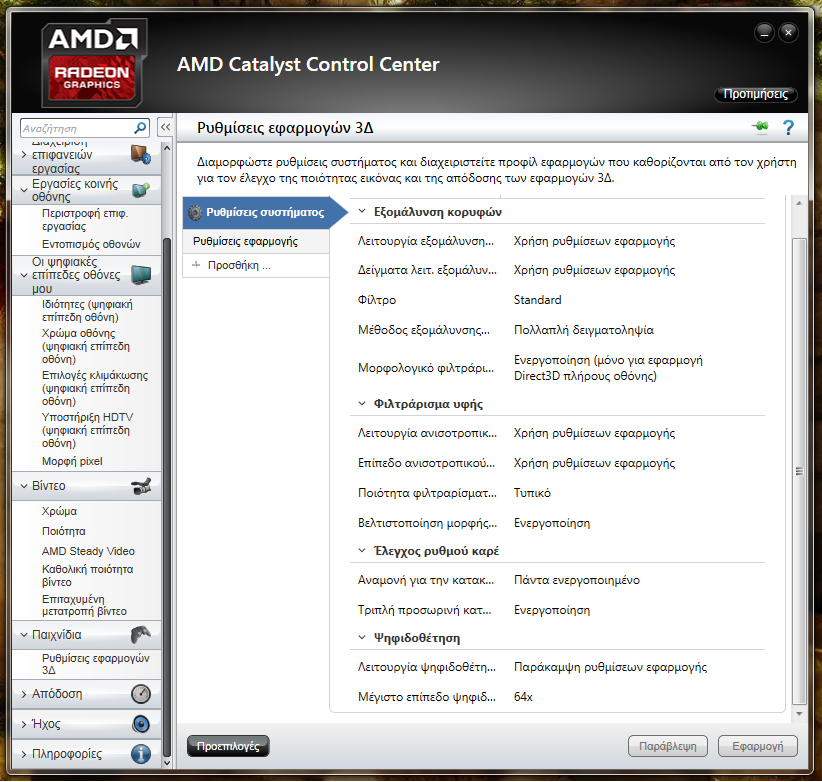Open the Χρώμα item under Βίντεο
The height and width of the screenshot is (782, 822).
[59, 511]
